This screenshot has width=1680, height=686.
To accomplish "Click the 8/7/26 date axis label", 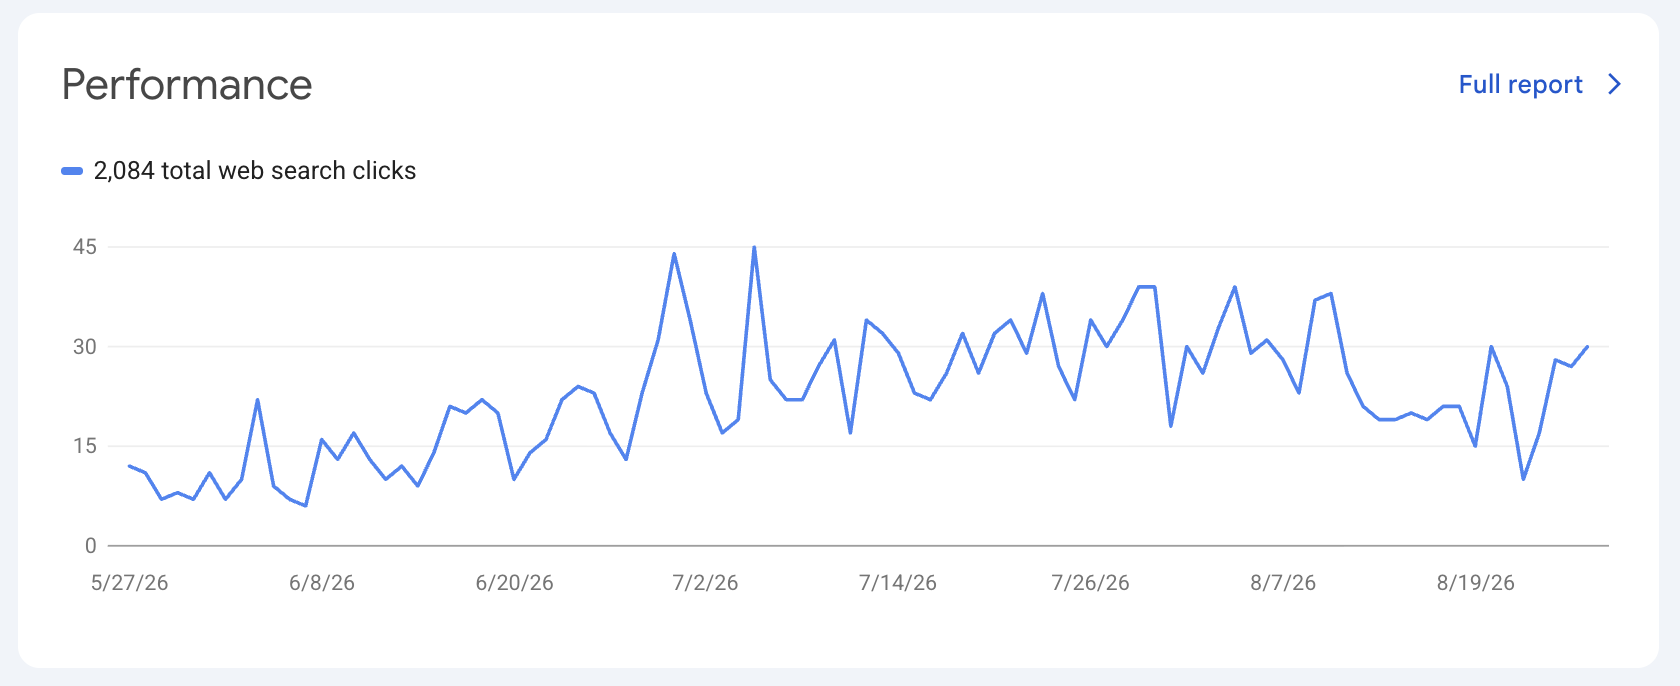I will click(x=1283, y=583).
